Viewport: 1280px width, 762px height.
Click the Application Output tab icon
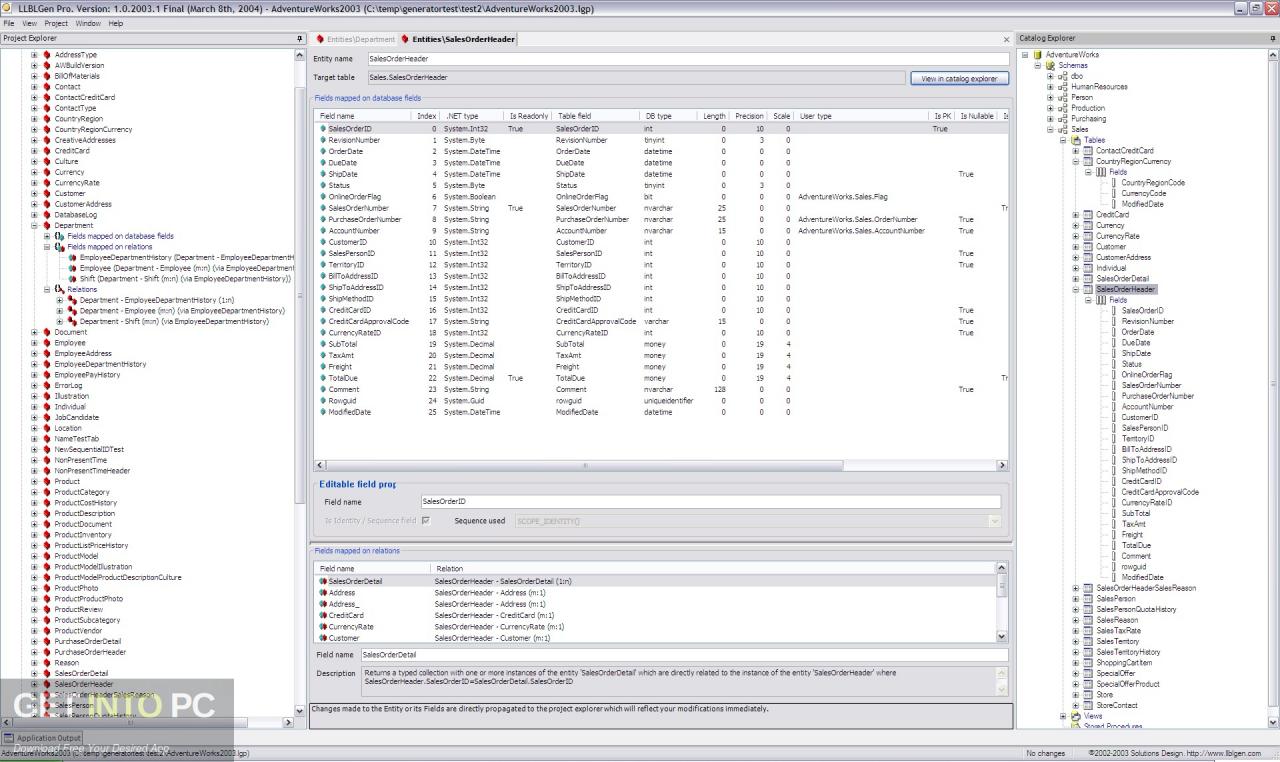click(9, 738)
